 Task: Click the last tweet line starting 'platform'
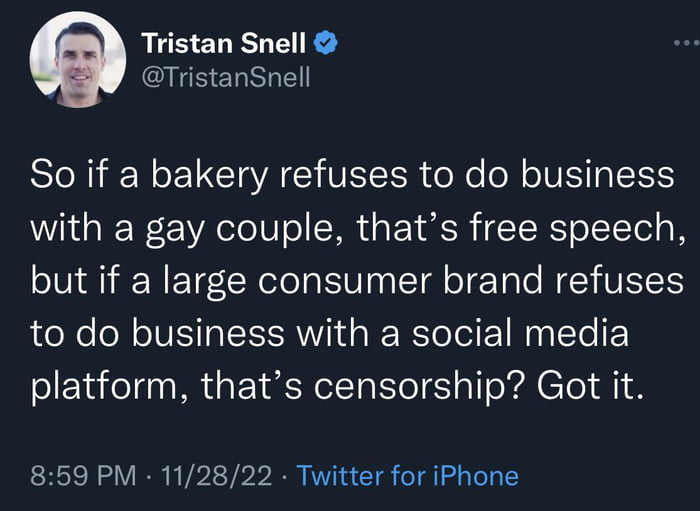click(338, 386)
